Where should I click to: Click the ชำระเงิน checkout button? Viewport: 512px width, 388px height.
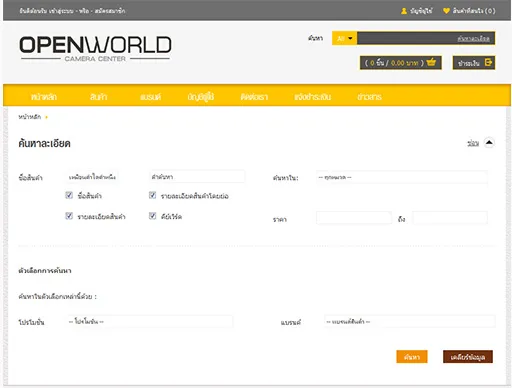(474, 63)
